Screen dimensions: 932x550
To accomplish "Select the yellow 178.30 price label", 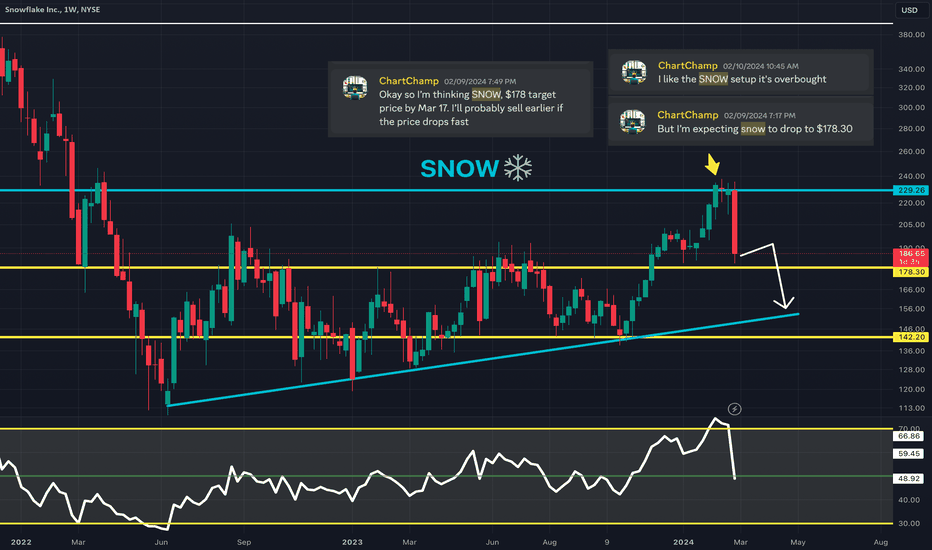I will point(911,272).
